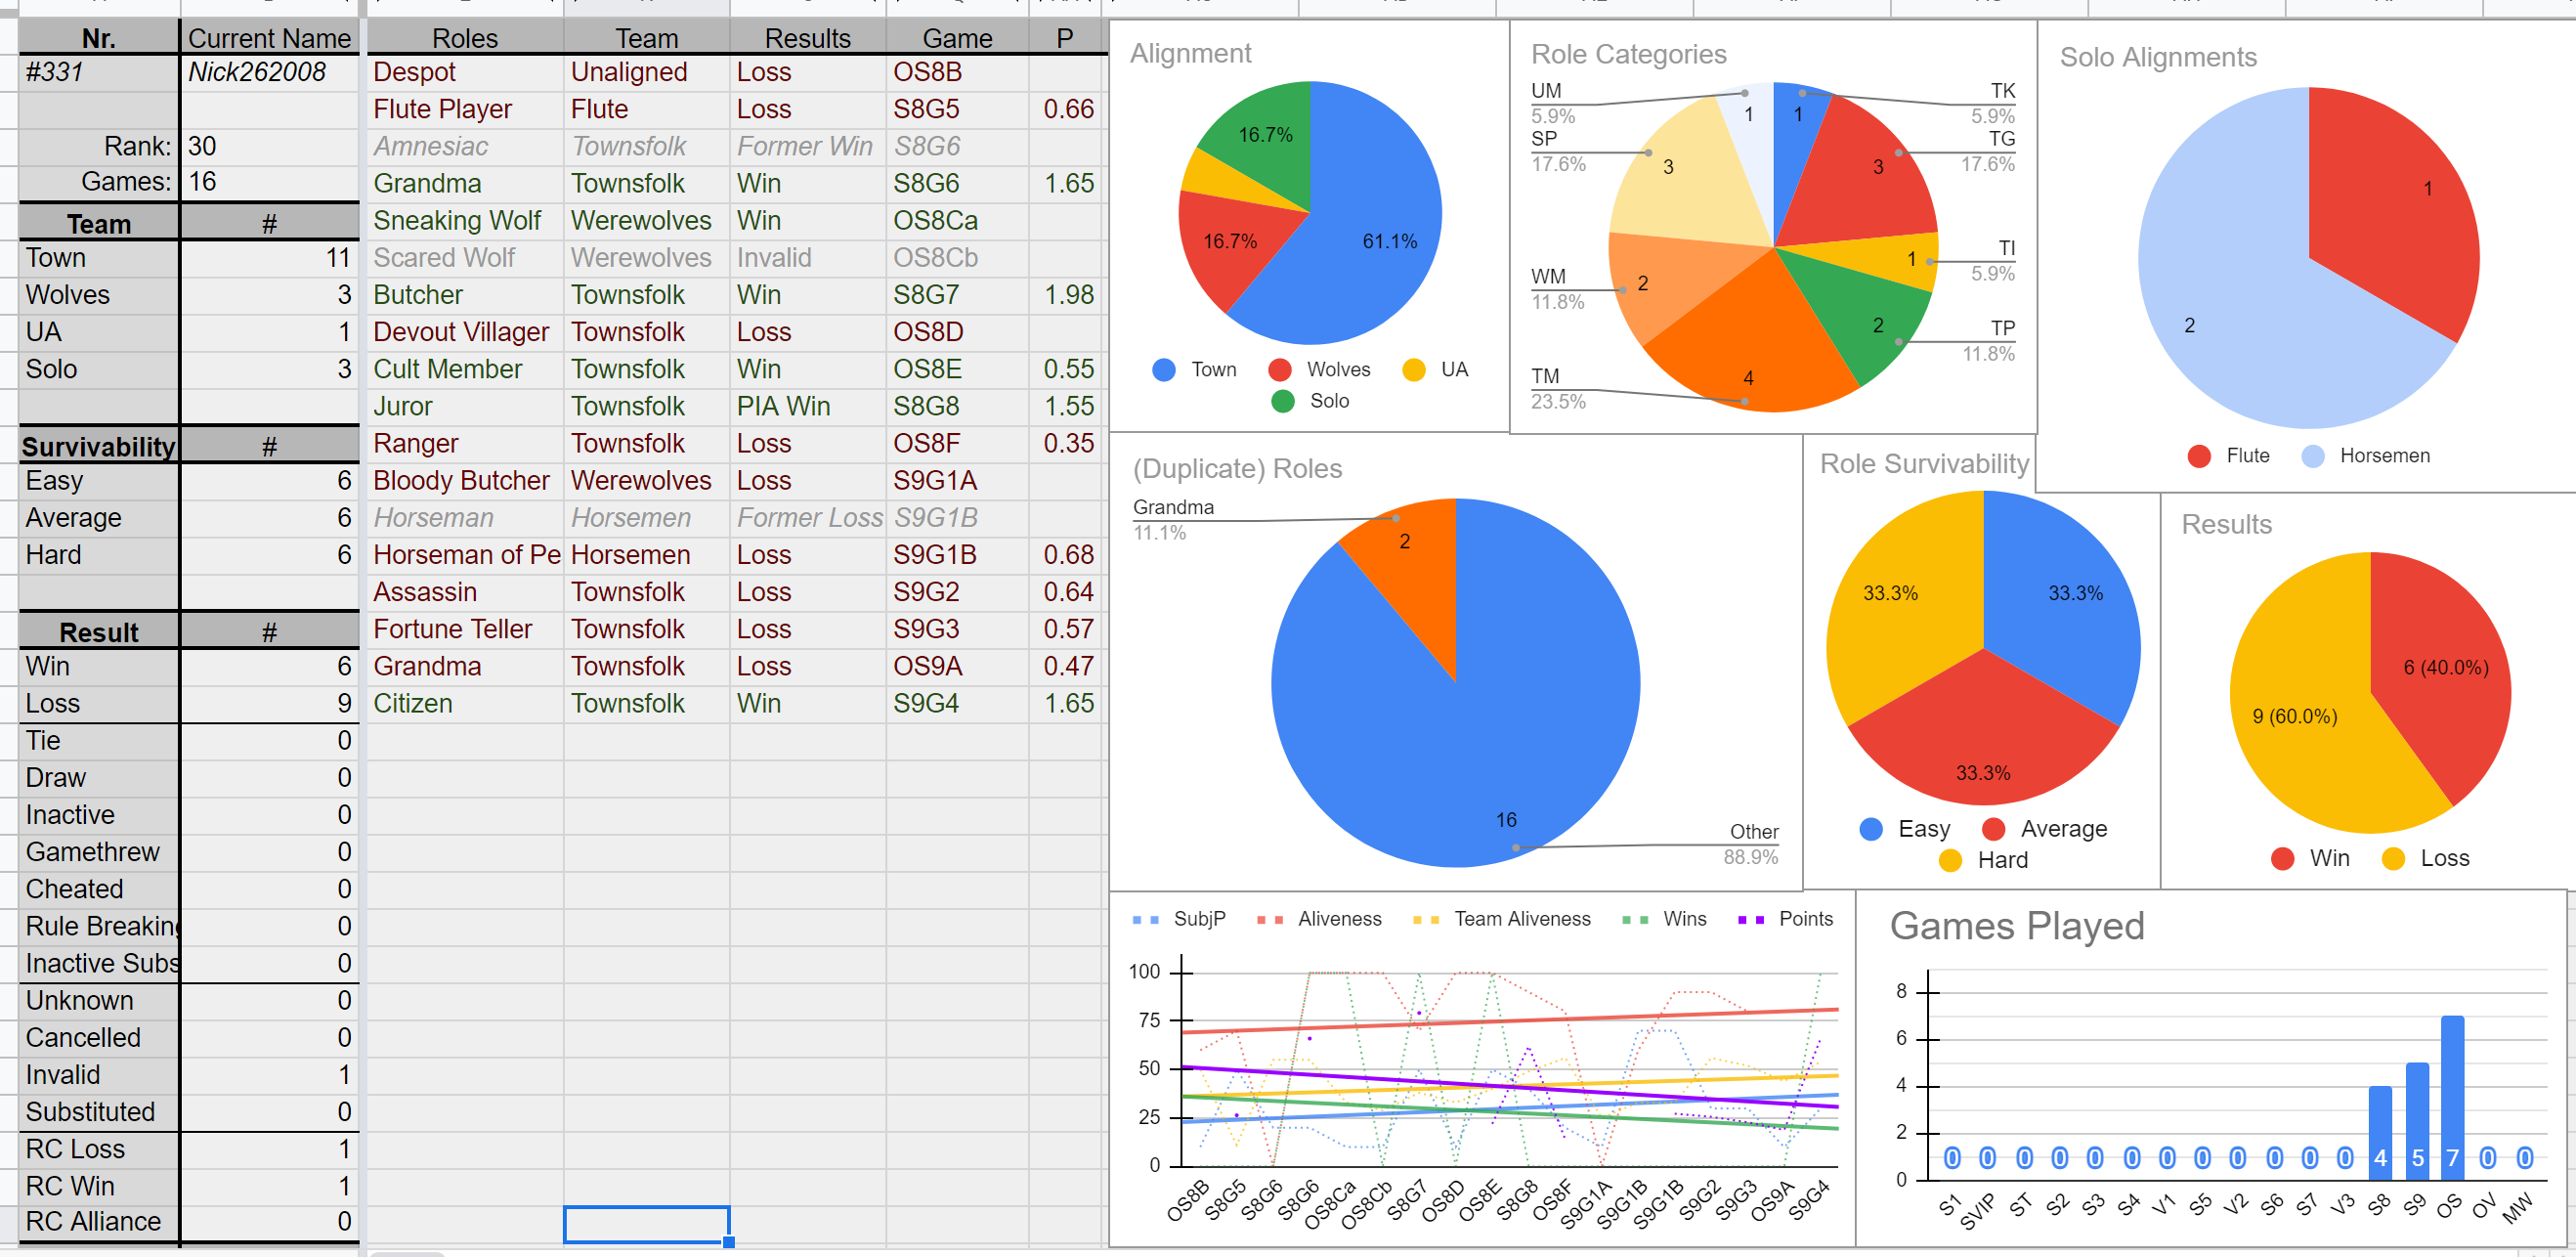Select the Nick262008 current name cell
Image resolution: width=2576 pixels, height=1257 pixels.
coord(268,72)
